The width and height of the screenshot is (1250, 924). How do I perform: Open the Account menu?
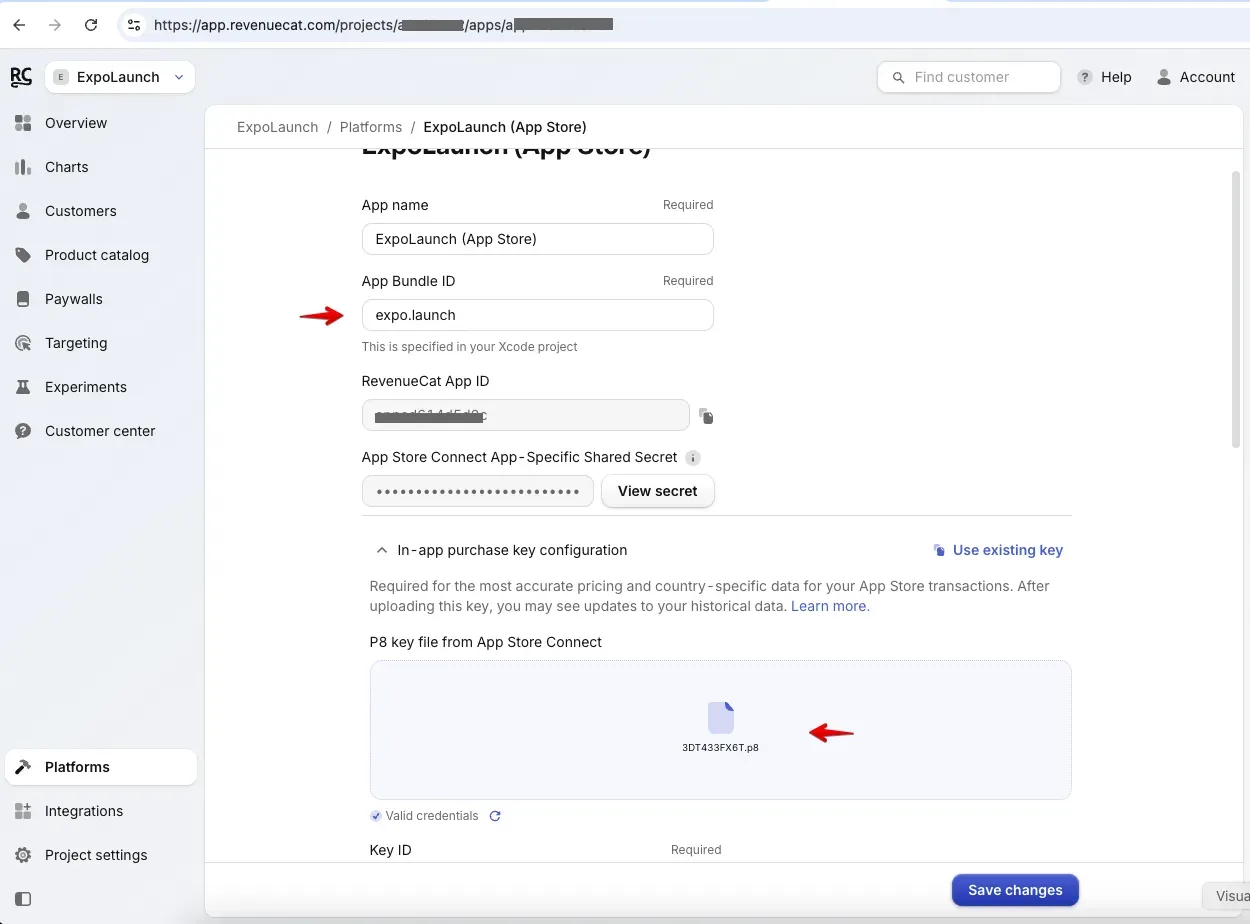click(x=1195, y=77)
